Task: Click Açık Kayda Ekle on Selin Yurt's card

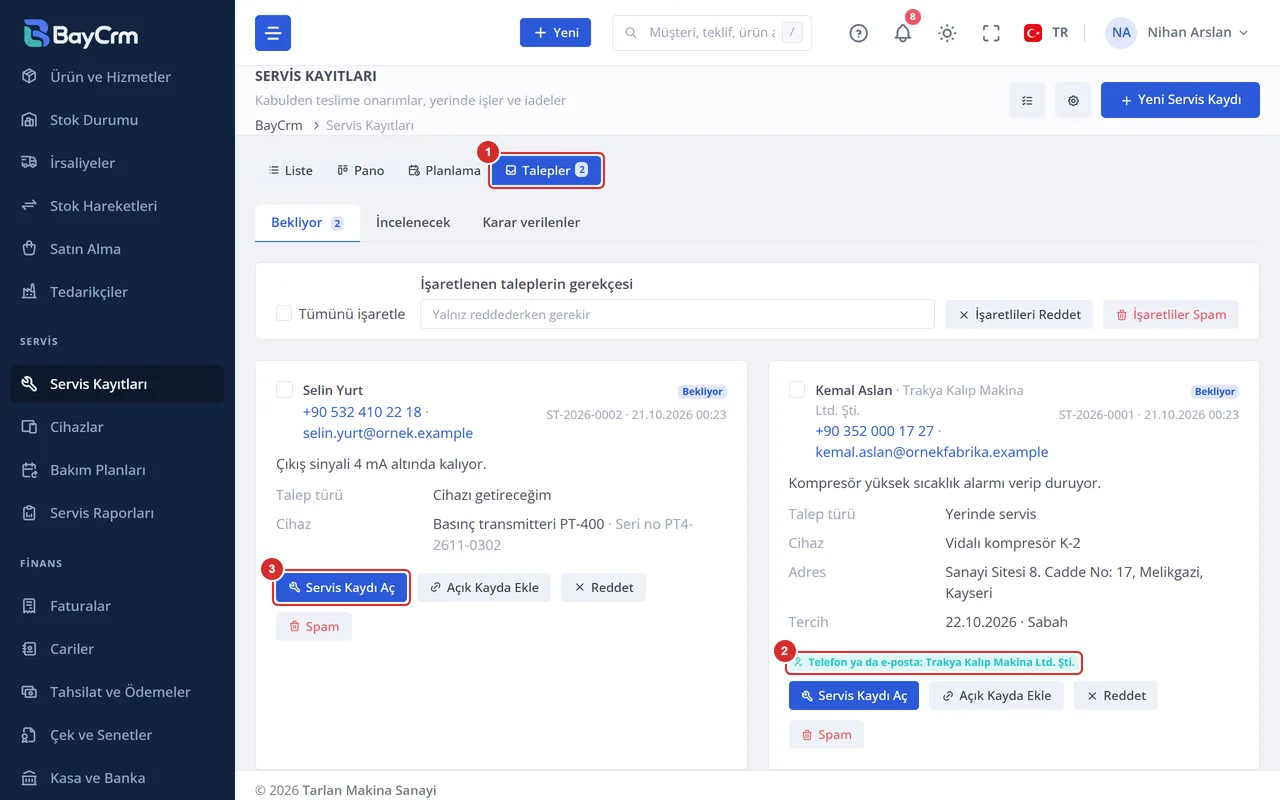Action: [484, 587]
